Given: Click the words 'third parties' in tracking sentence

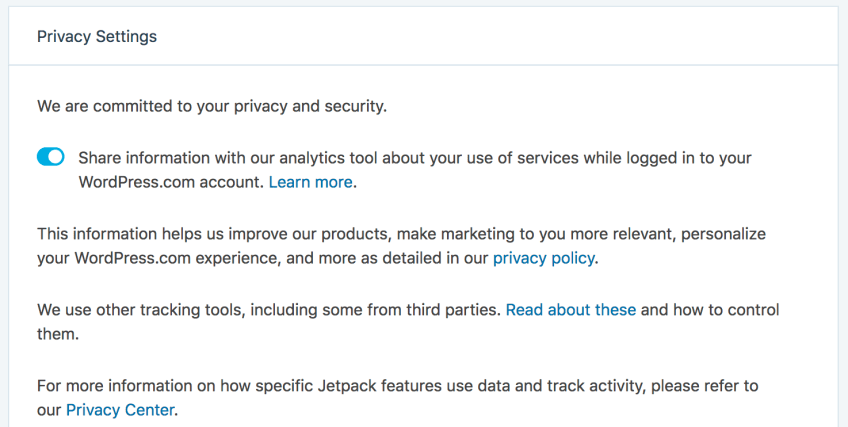Looking at the screenshot, I should pyautogui.click(x=456, y=310).
